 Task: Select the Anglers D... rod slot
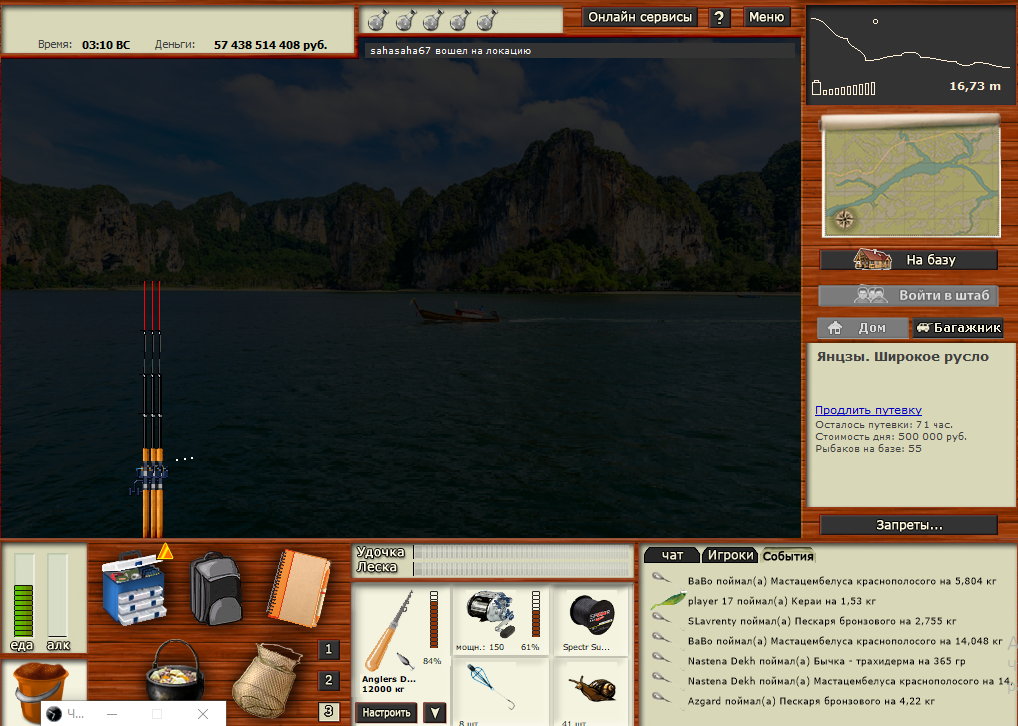[401, 643]
